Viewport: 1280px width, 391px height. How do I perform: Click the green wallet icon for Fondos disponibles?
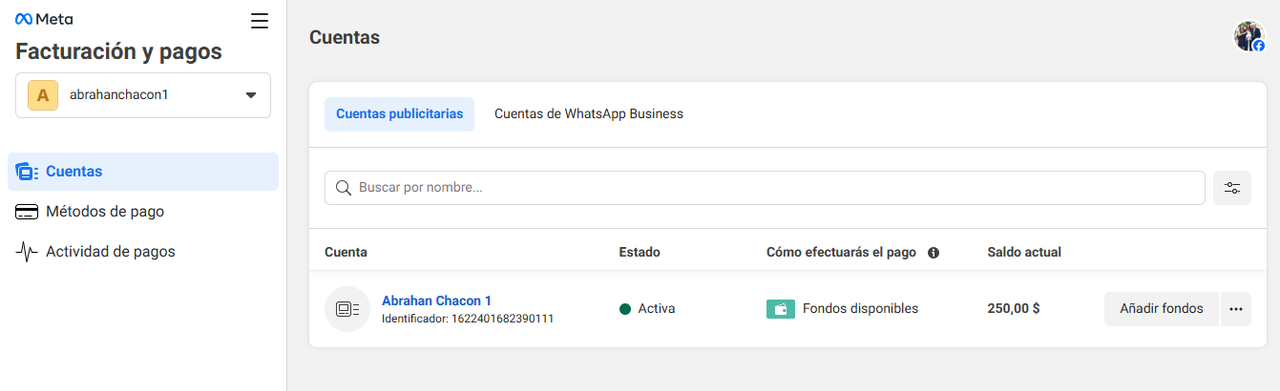click(780, 309)
